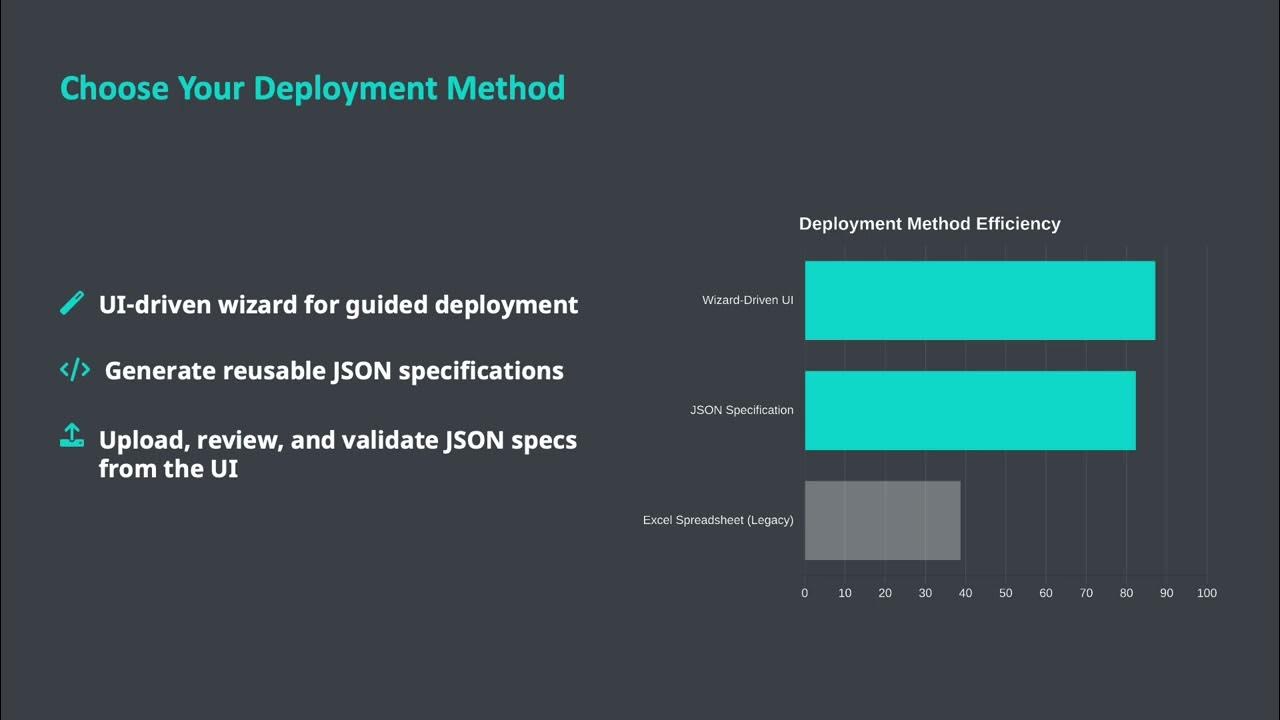This screenshot has width=1280, height=720.
Task: Click 'UI-driven wizard for guided deployment' text
Action: coord(338,305)
